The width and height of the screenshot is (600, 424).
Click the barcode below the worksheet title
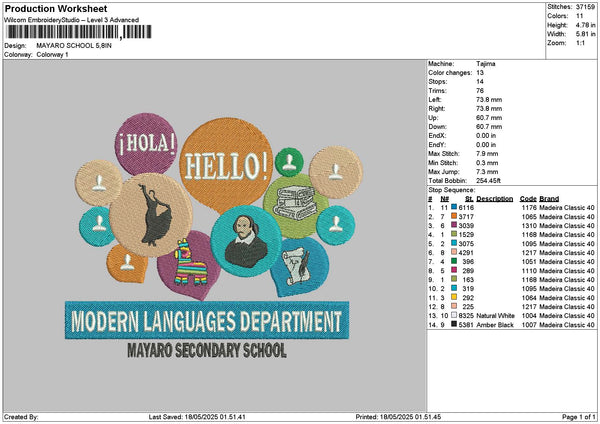[x=76, y=32]
